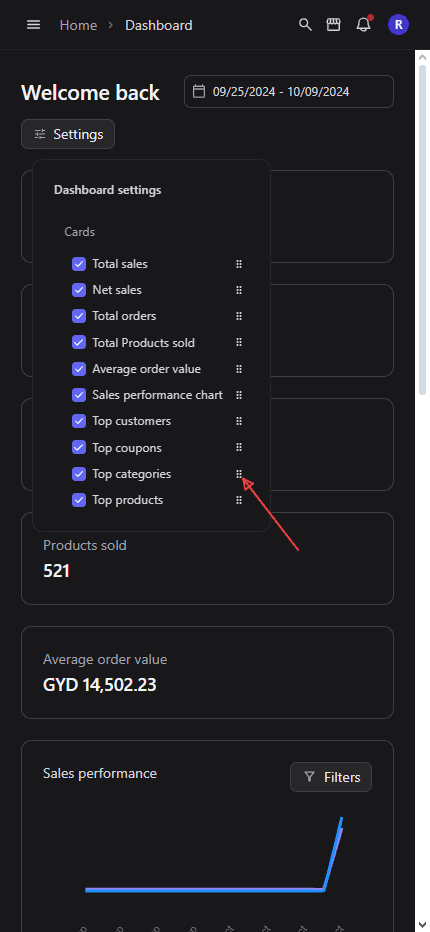The height and width of the screenshot is (932, 430).
Task: Open the hamburger navigation menu
Action: pyautogui.click(x=34, y=25)
